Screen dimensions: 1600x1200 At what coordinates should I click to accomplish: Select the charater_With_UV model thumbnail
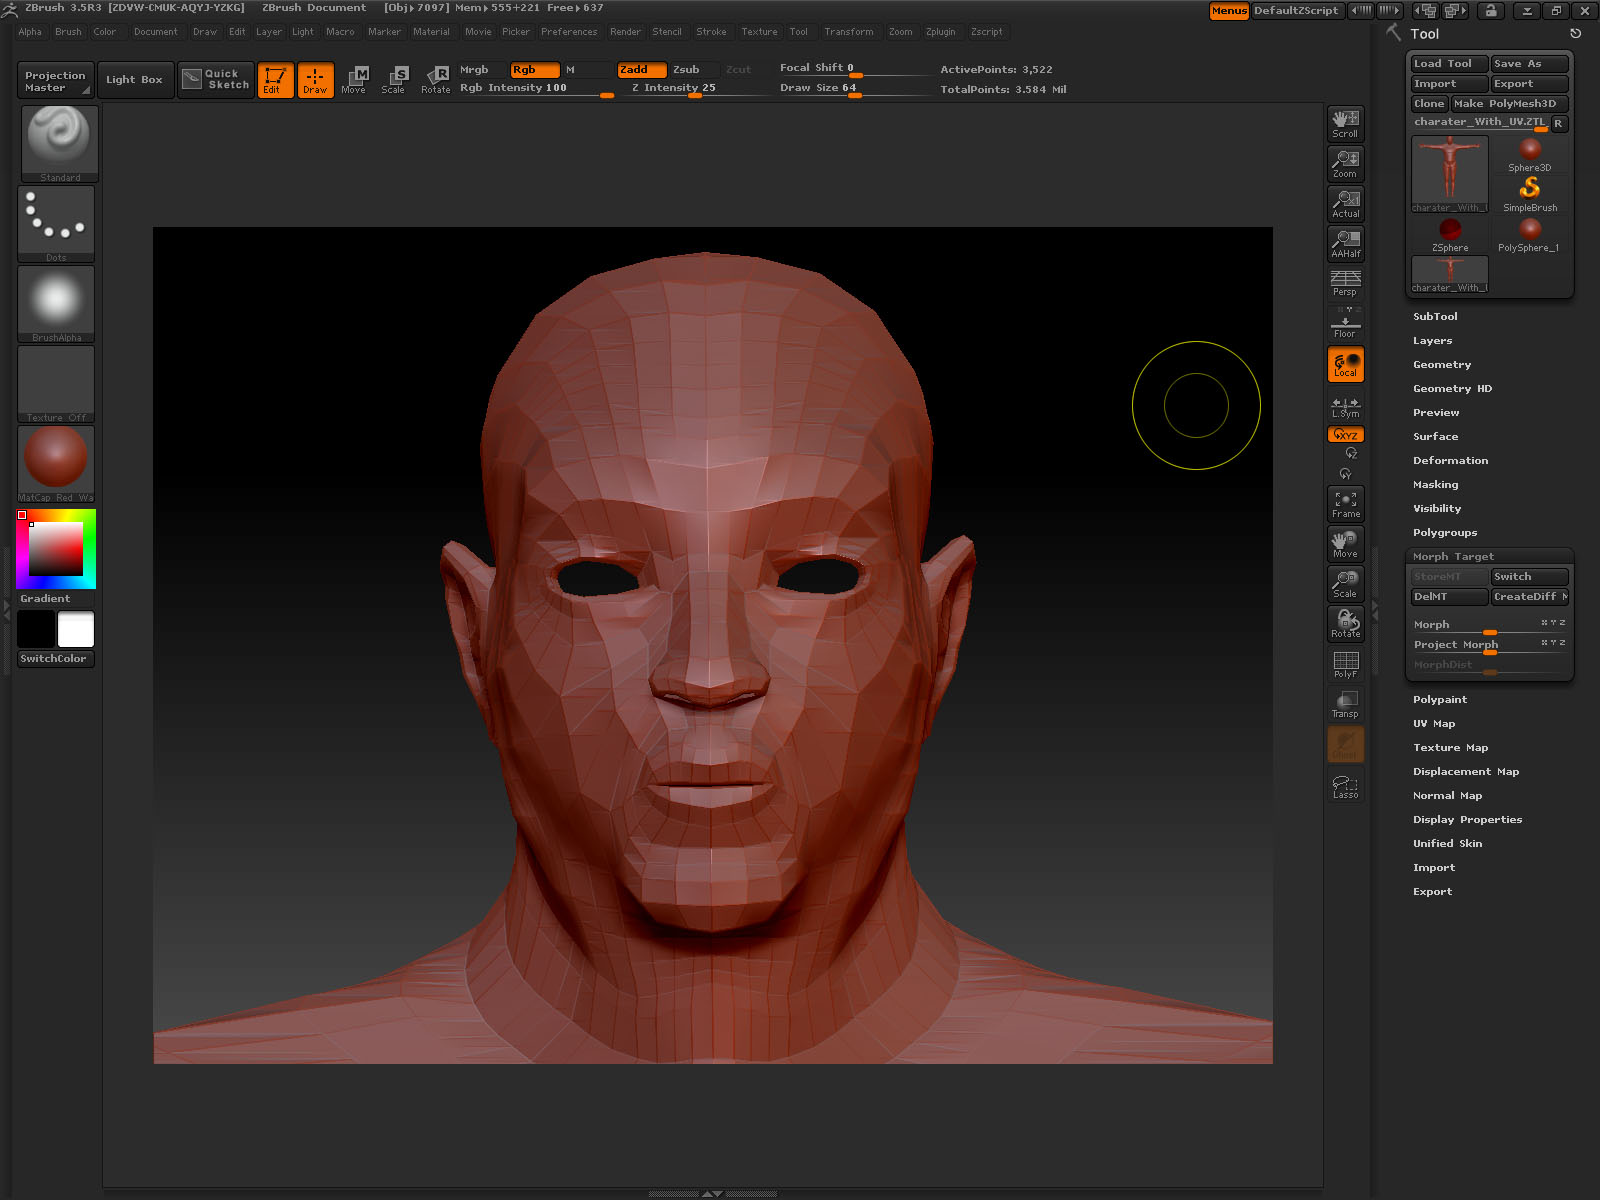tap(1450, 175)
